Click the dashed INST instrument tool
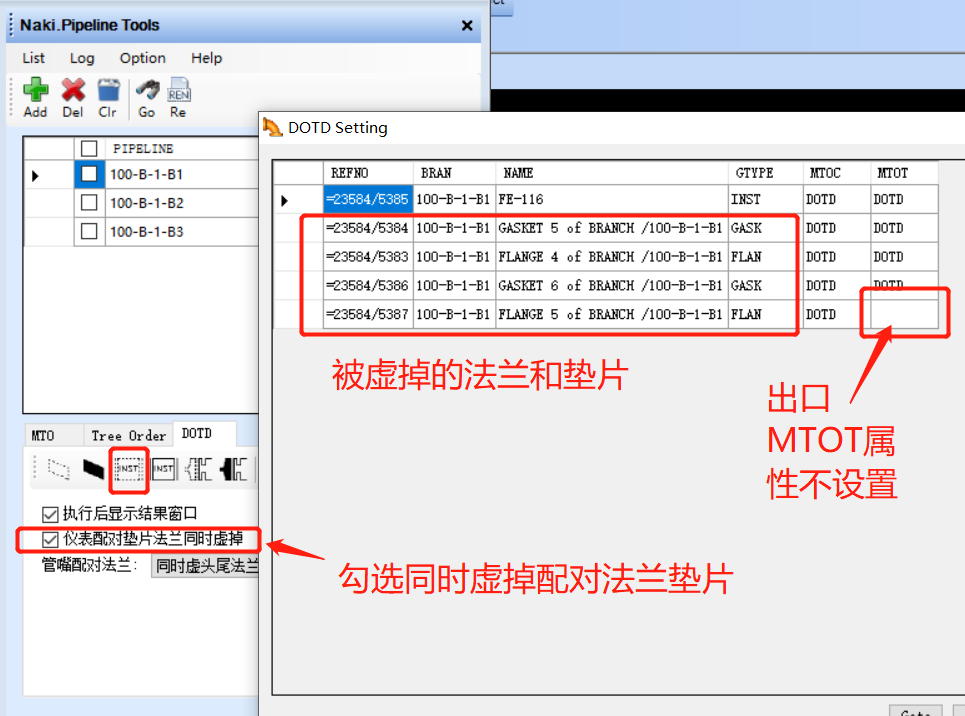 129,470
